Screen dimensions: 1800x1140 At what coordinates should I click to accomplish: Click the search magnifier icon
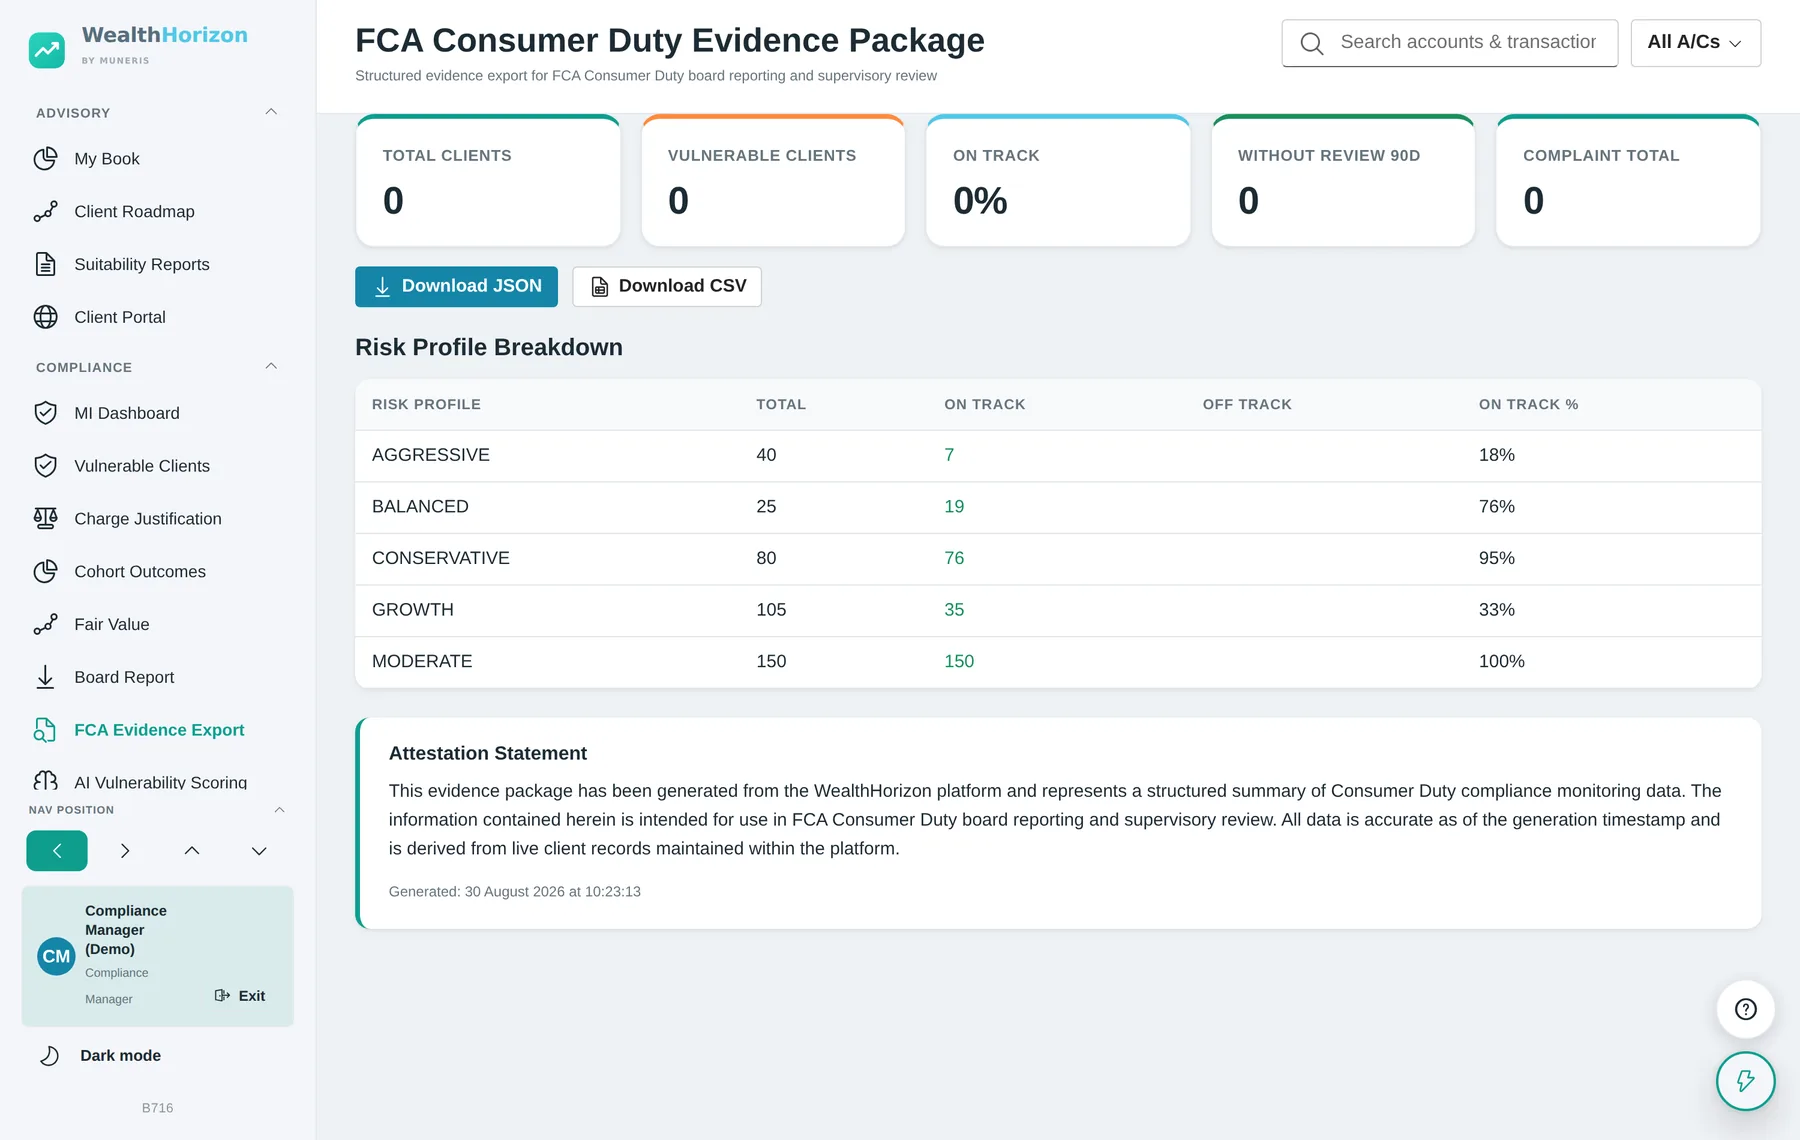1312,43
